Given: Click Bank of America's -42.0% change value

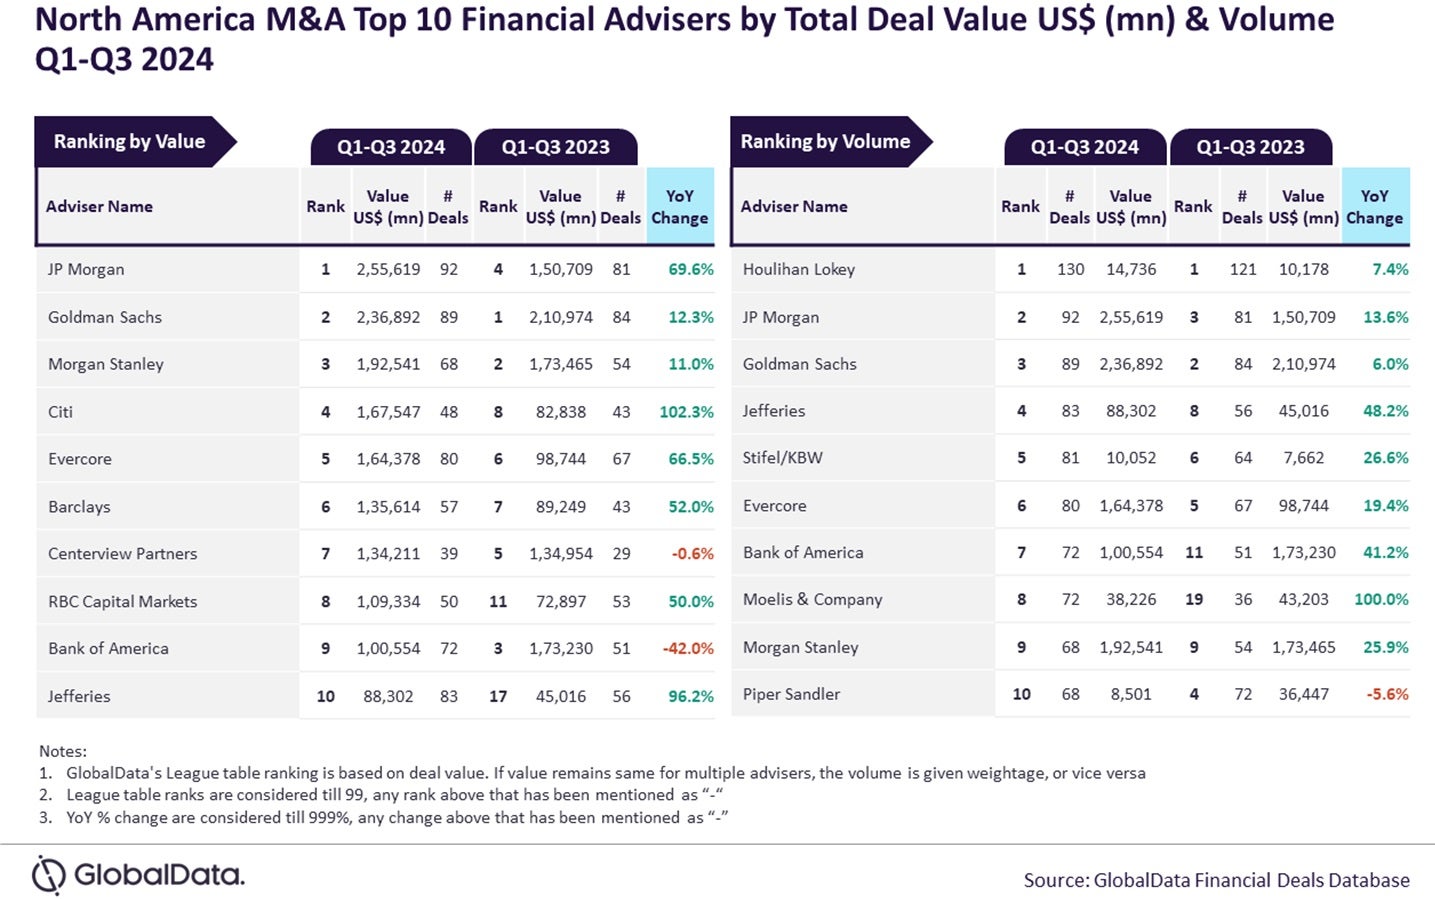Looking at the screenshot, I should pos(688,649).
